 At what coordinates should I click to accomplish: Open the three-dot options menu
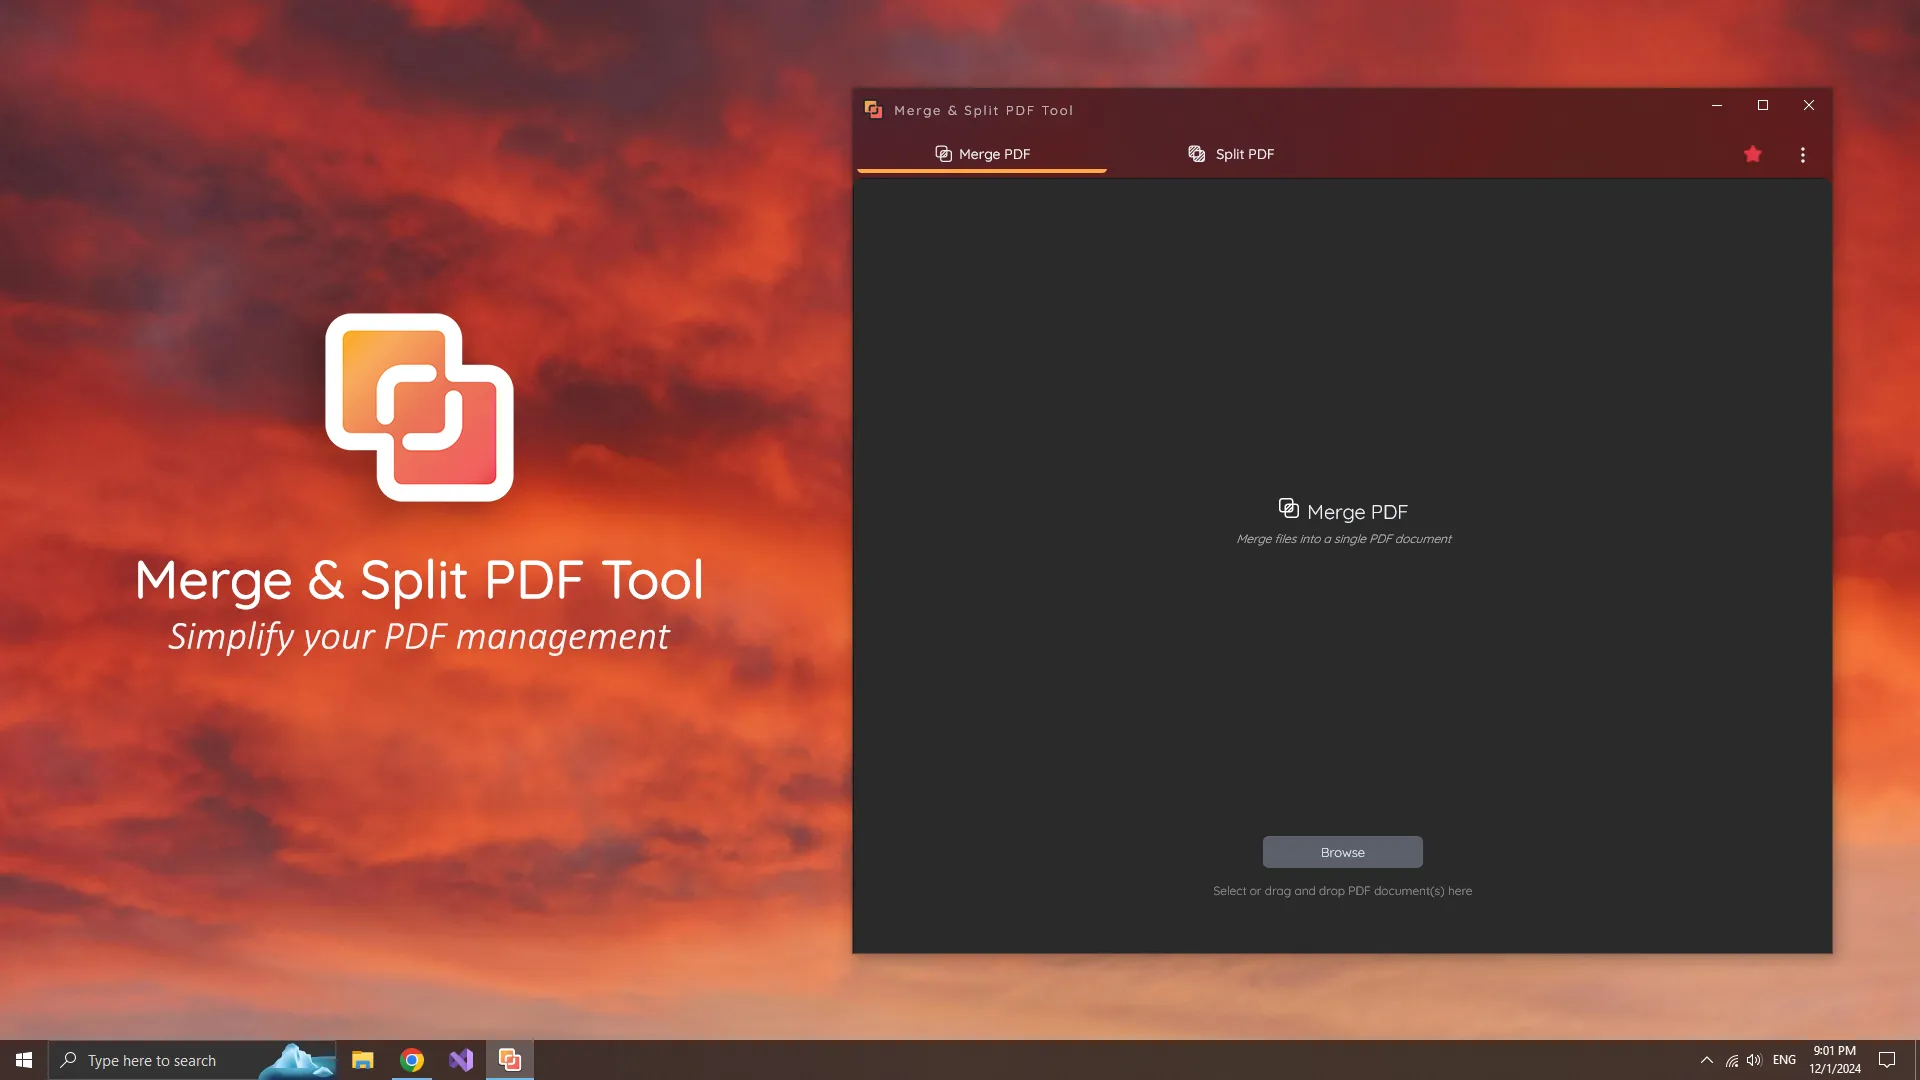(1803, 155)
